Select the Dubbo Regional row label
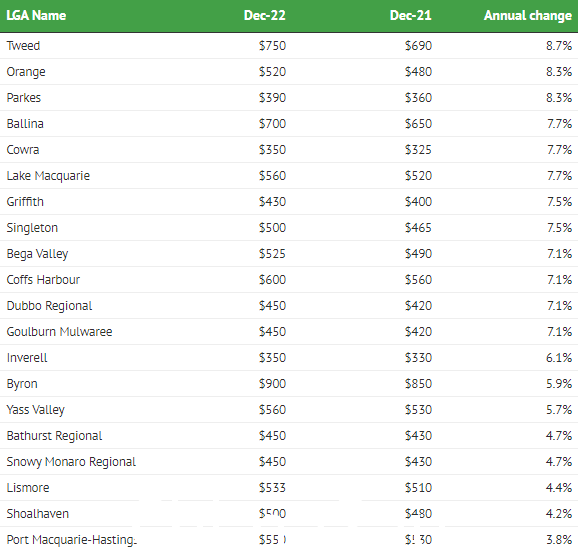This screenshot has width=578, height=555. pos(49,306)
